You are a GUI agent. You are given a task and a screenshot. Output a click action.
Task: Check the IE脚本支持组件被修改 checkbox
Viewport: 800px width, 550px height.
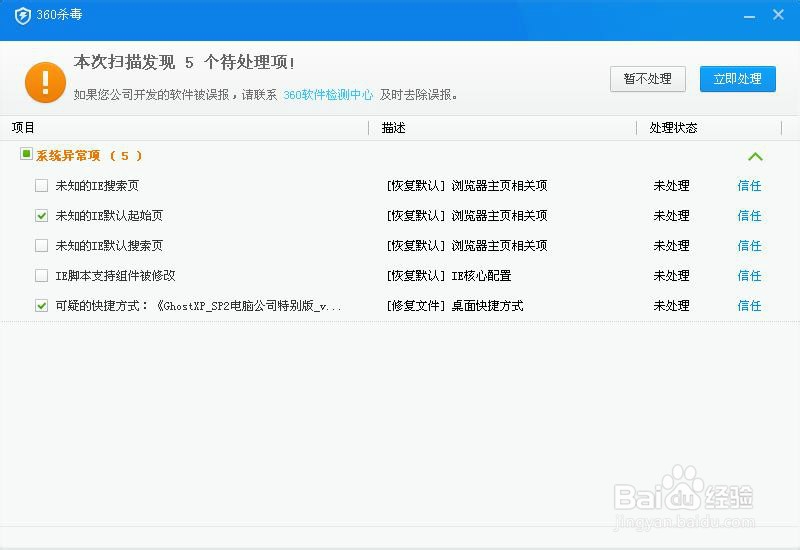click(x=41, y=276)
